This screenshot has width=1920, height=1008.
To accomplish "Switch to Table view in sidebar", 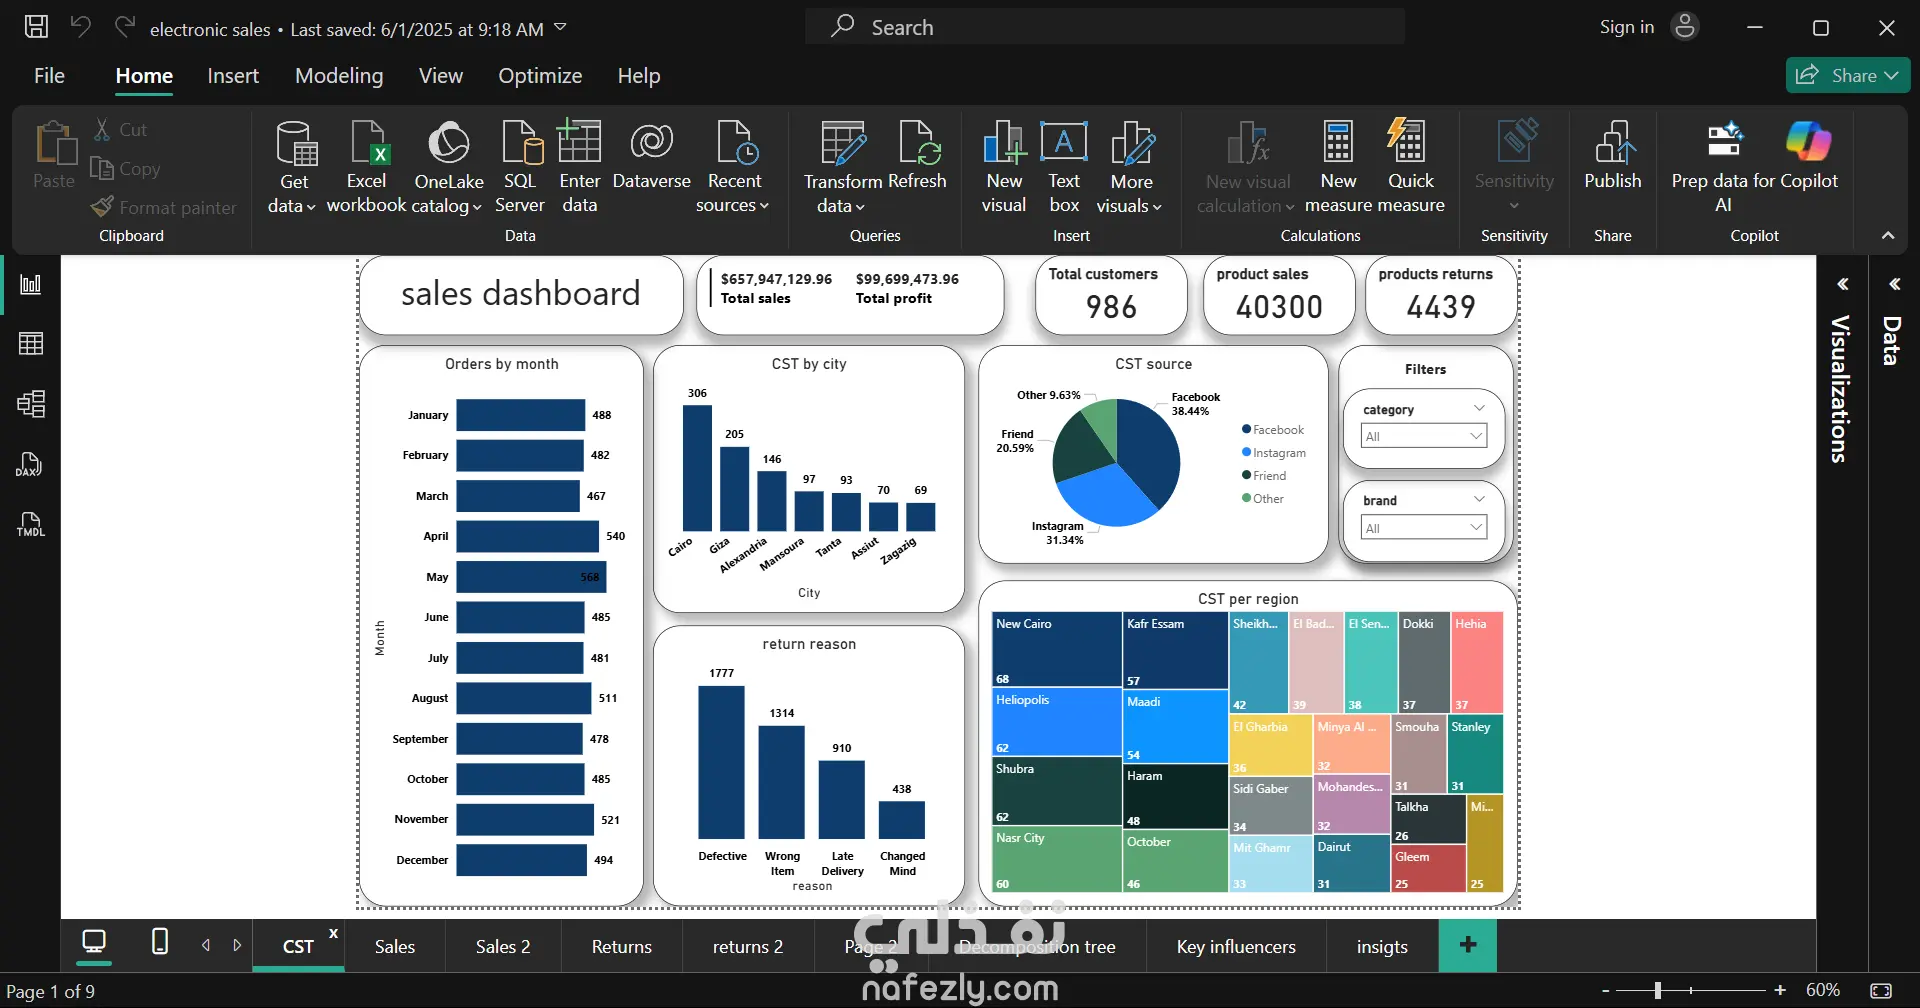I will pyautogui.click(x=31, y=344).
